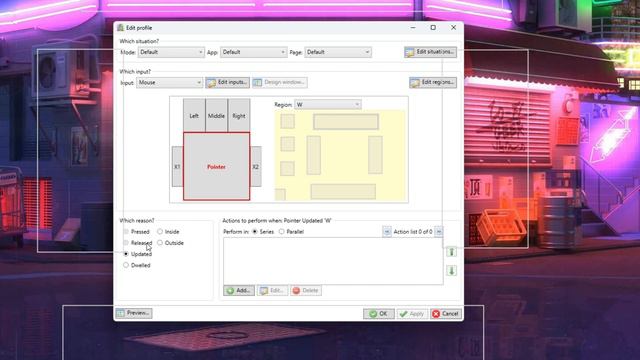Click the top-left small square region

coord(287,122)
